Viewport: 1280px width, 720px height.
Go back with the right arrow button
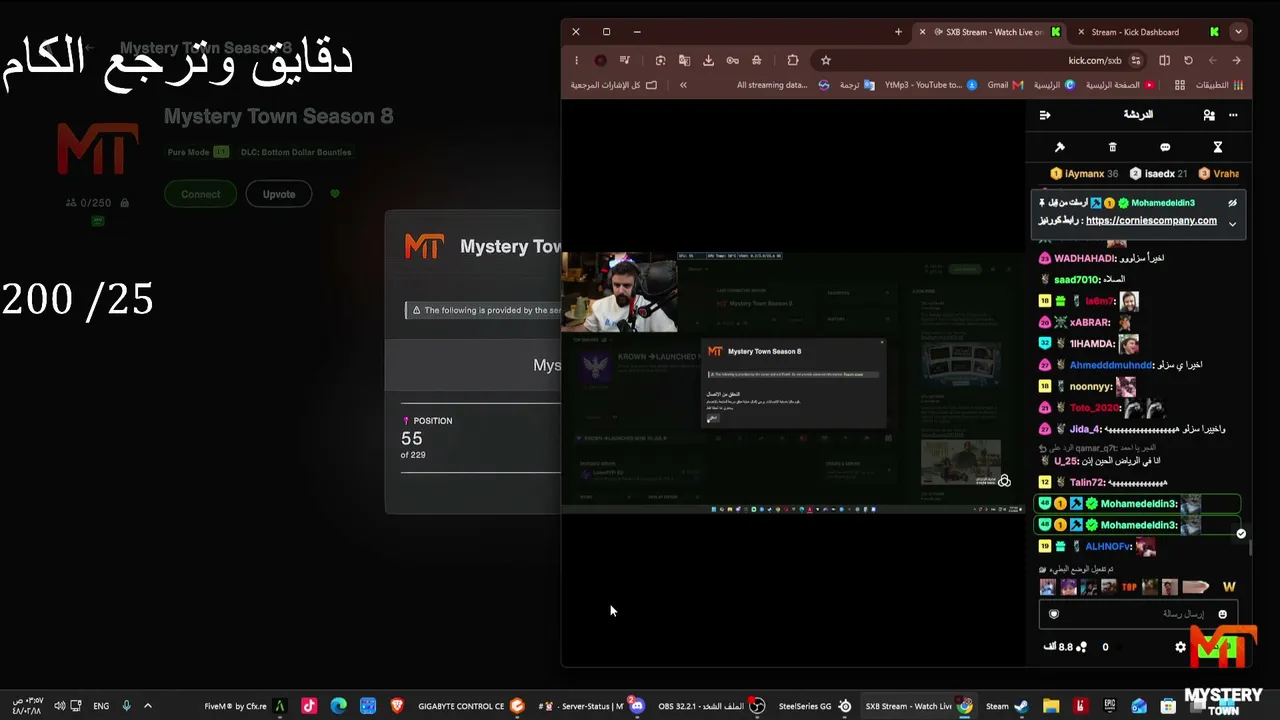coord(1236,60)
